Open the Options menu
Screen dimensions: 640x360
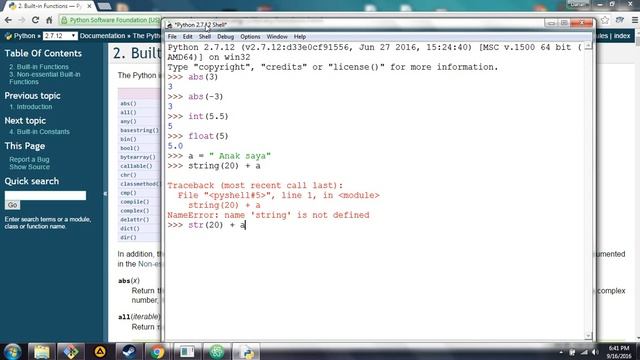250,37
